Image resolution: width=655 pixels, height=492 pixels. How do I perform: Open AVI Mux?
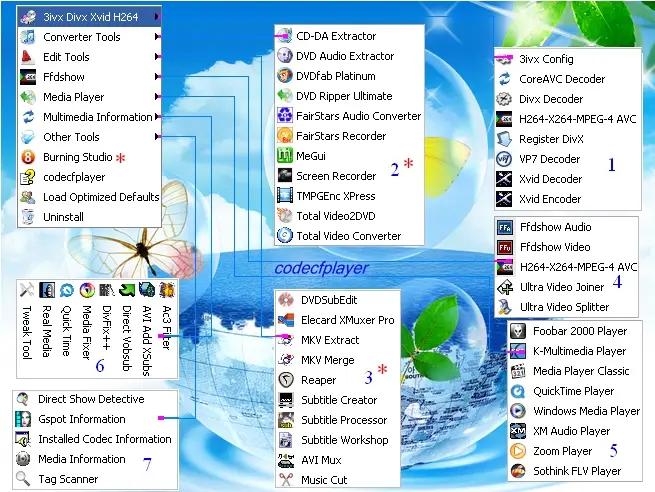coord(338,460)
